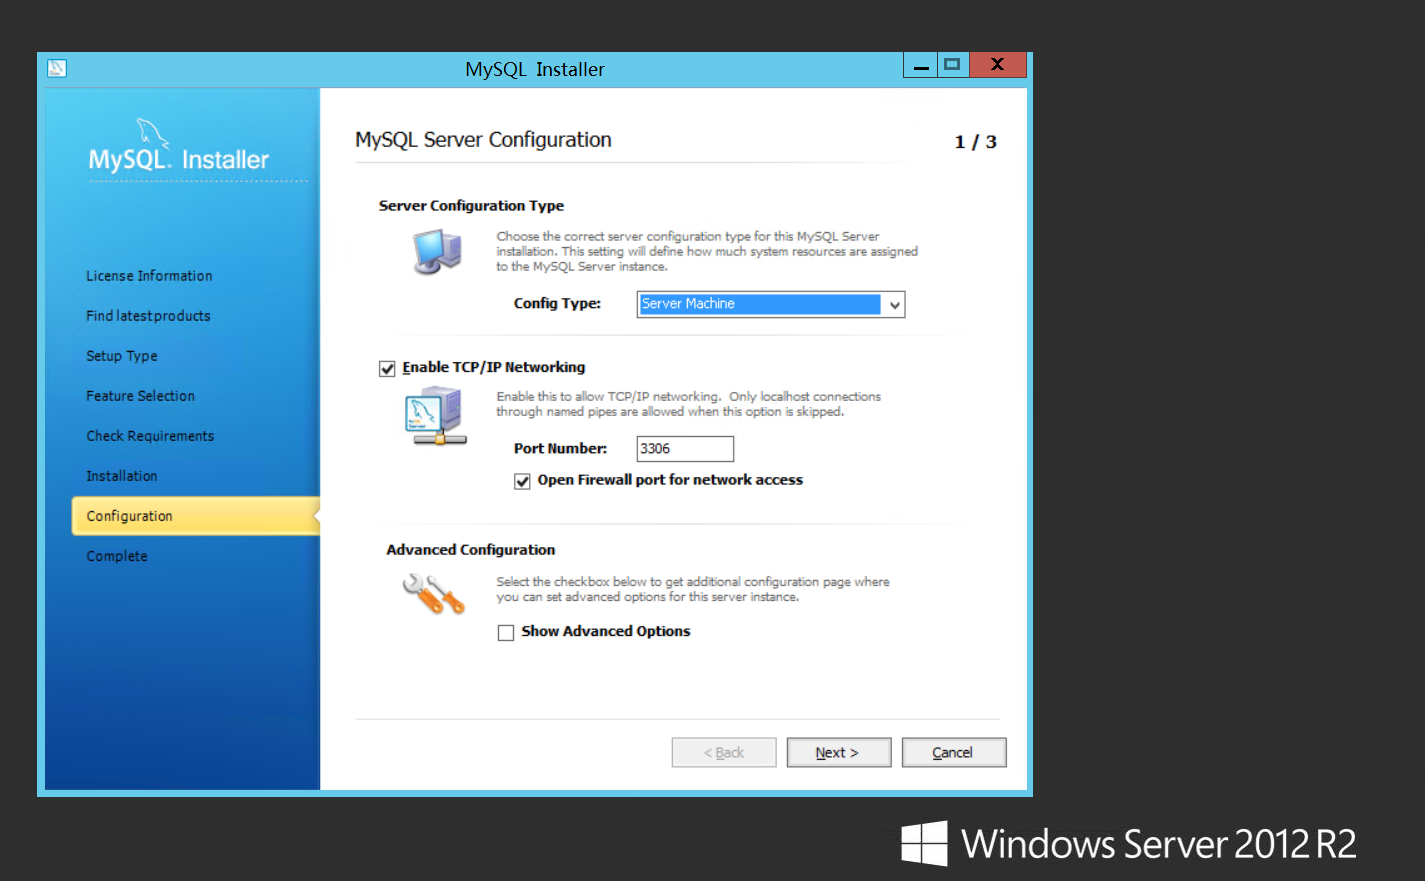Select Find latest products step
1425x881 pixels.
(x=148, y=316)
